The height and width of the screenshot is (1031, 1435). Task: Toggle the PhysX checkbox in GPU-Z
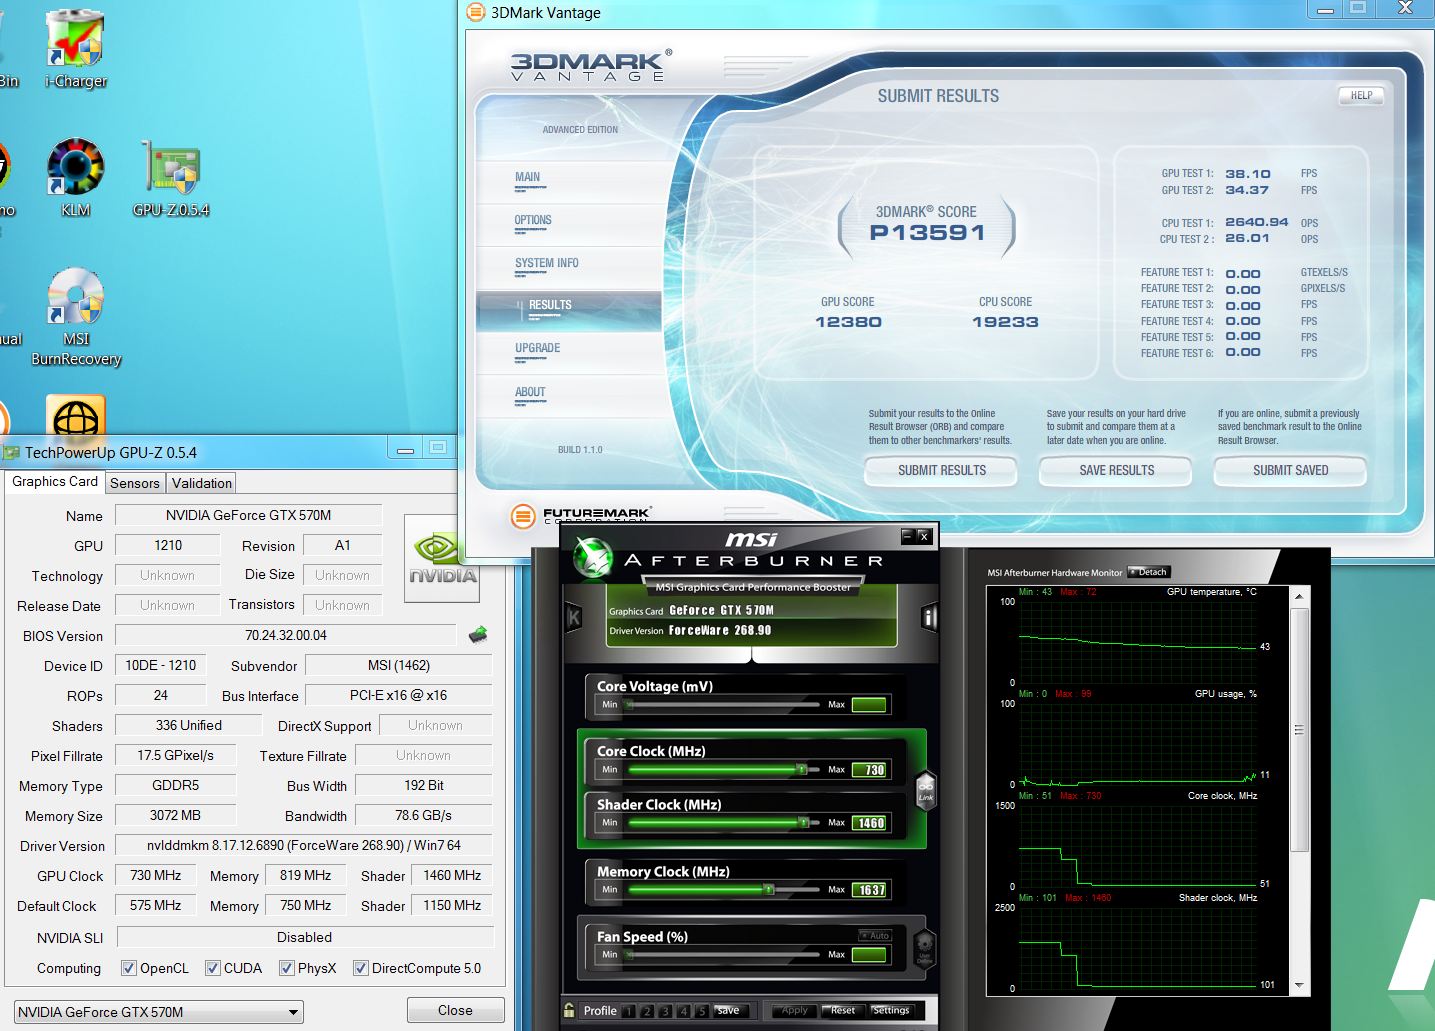(286, 968)
